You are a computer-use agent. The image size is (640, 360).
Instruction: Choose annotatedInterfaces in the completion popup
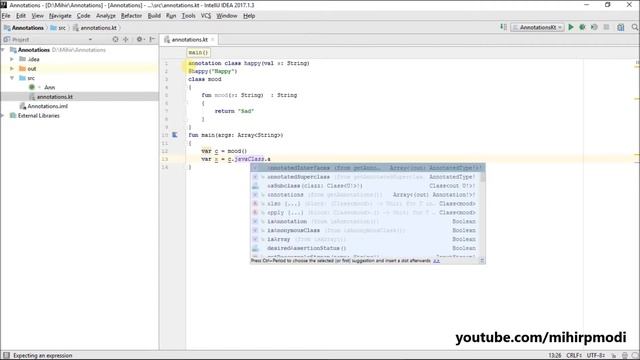(x=367, y=168)
